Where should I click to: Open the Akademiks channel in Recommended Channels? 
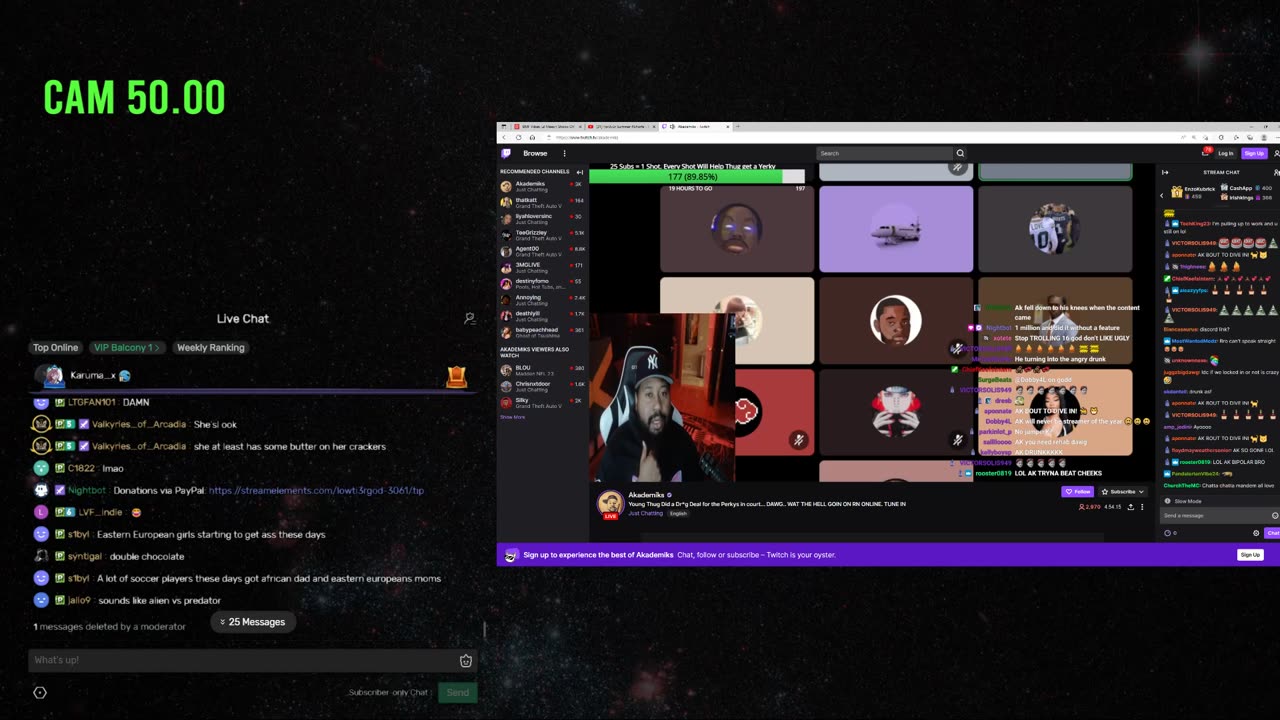point(542,186)
